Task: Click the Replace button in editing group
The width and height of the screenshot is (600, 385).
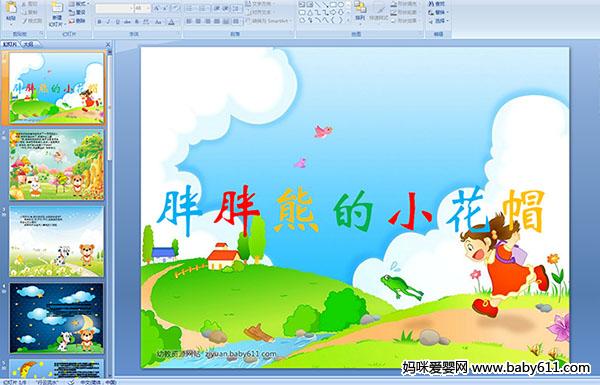Action: point(437,12)
